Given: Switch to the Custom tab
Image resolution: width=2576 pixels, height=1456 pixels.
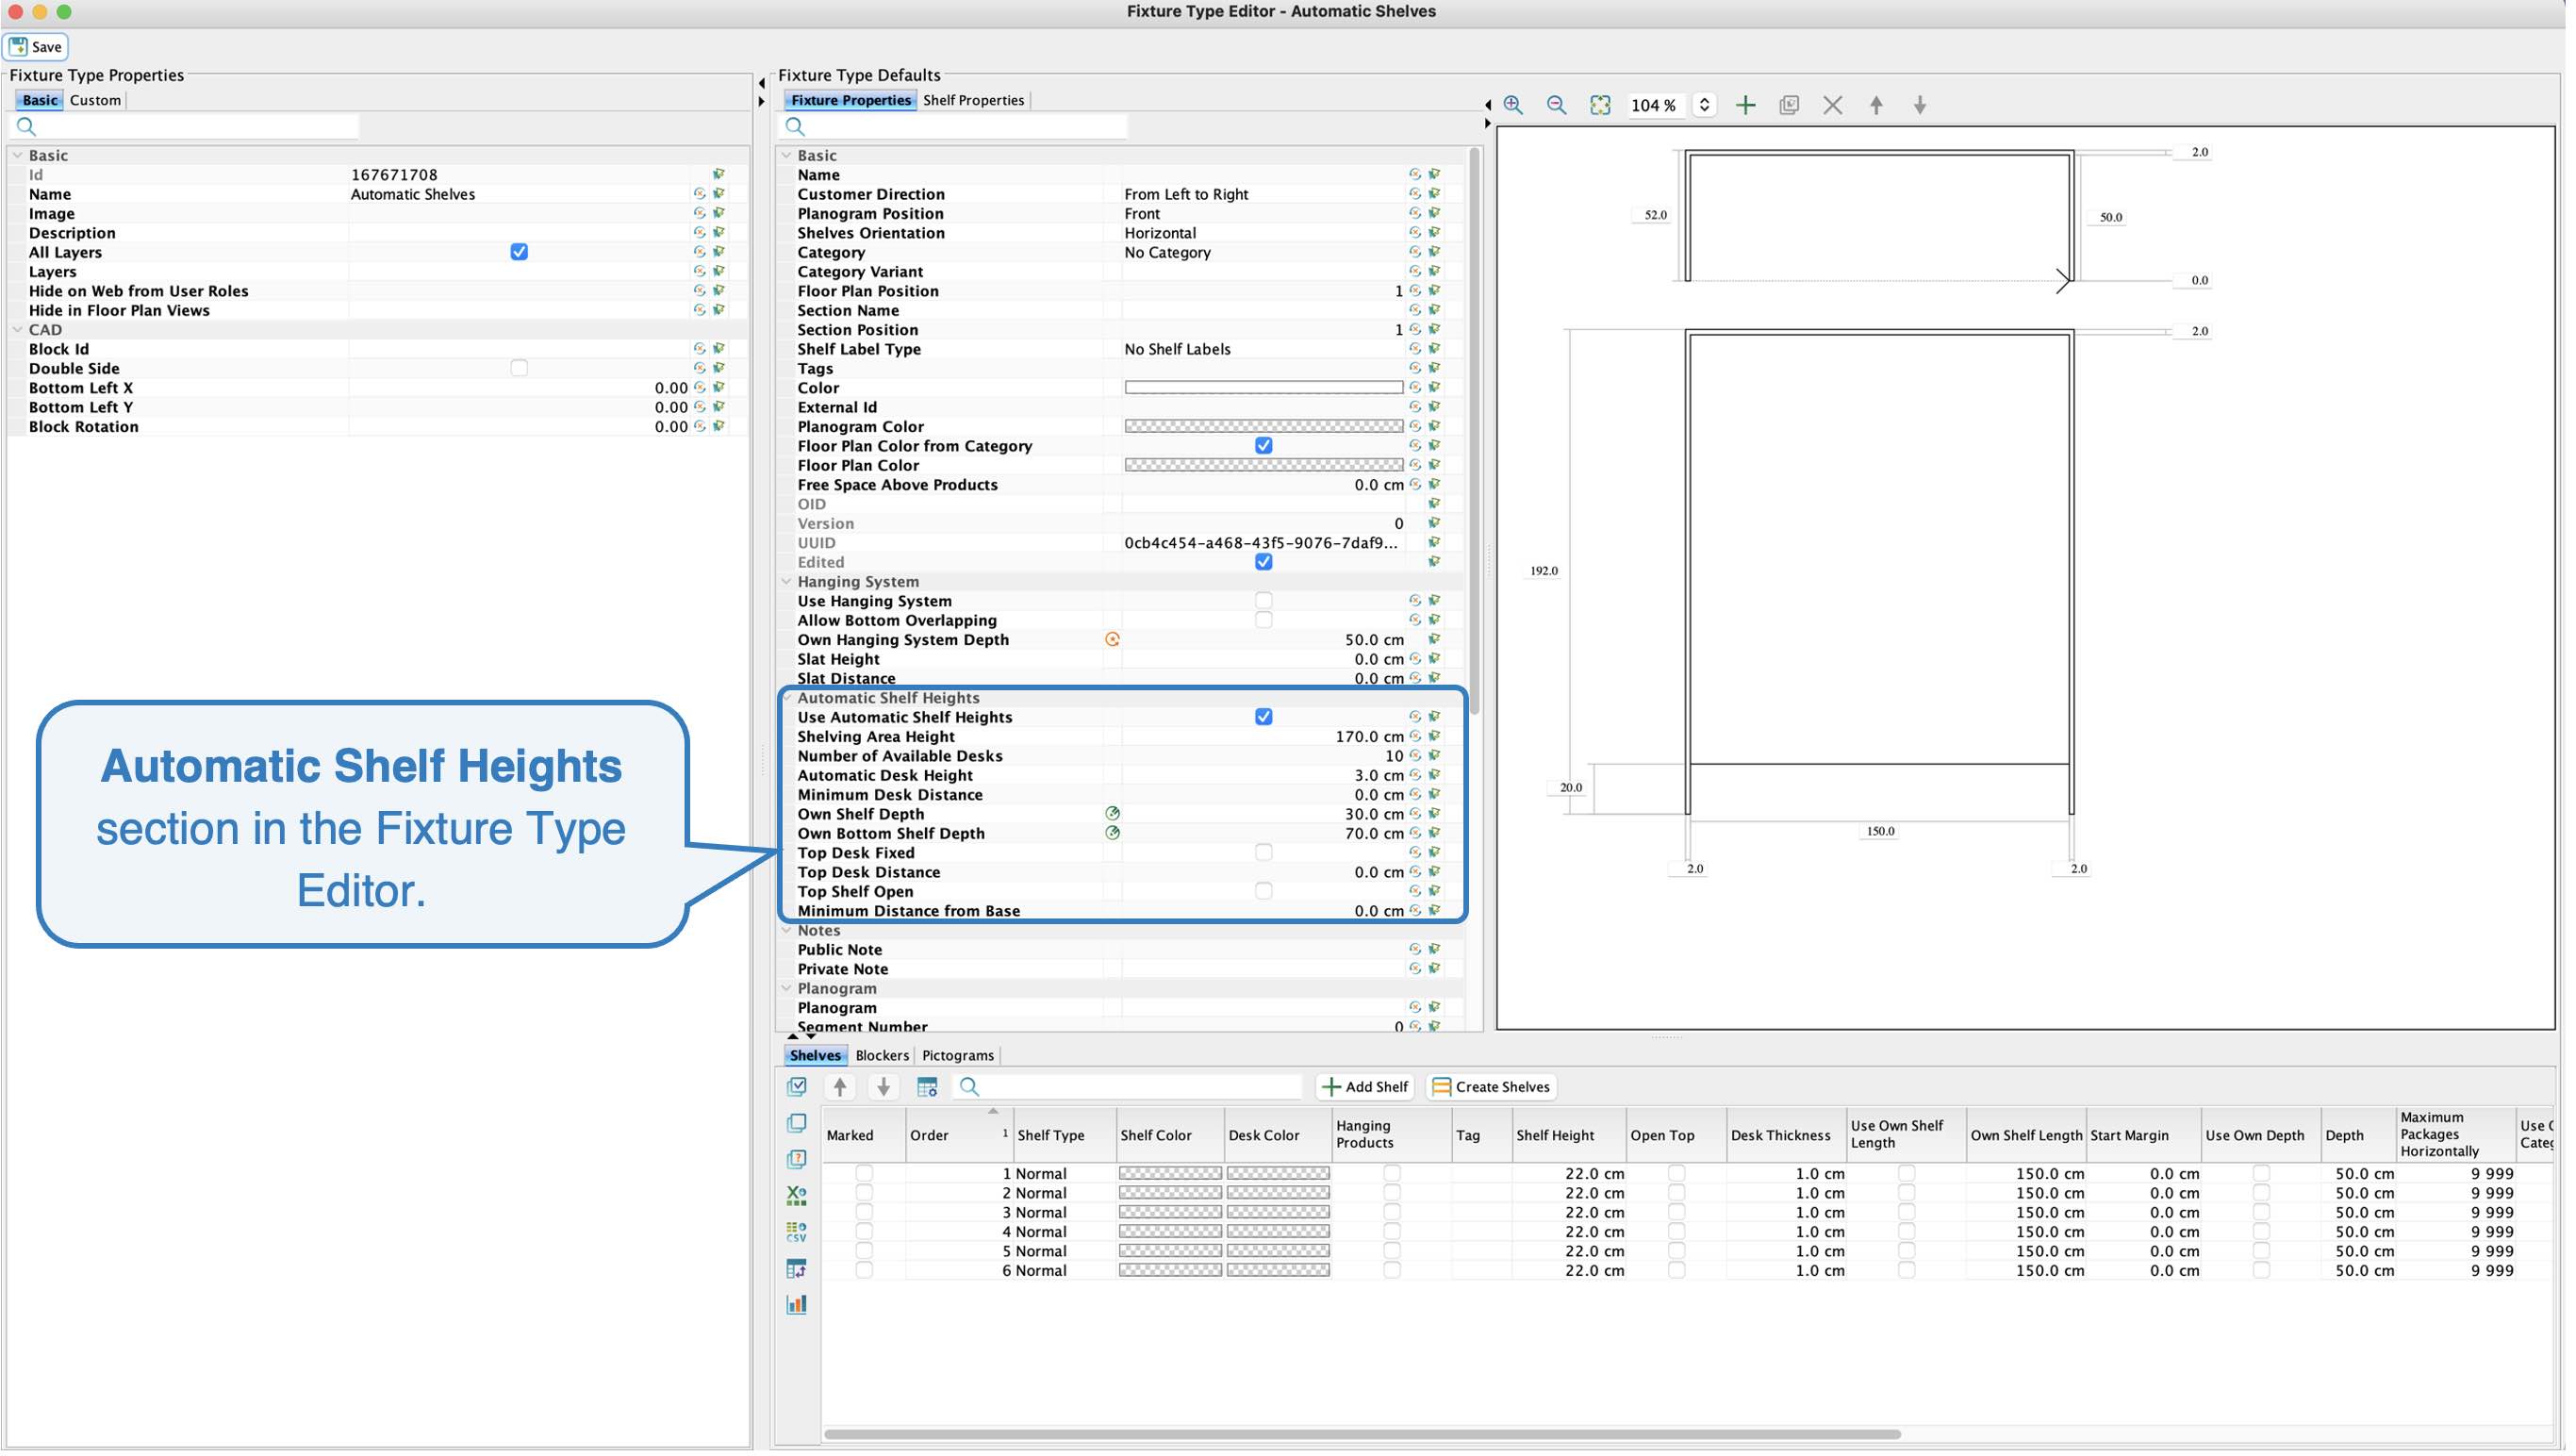Looking at the screenshot, I should (x=95, y=100).
